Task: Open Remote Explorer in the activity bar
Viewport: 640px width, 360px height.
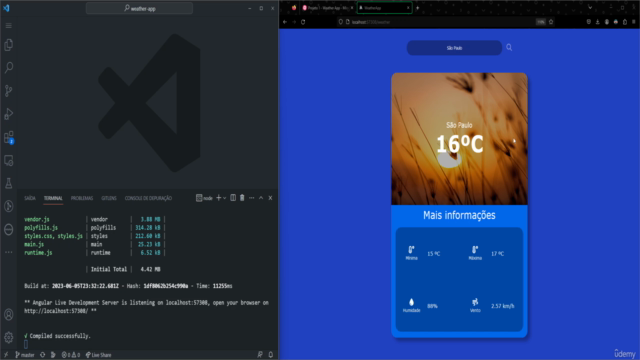Action: coord(9,160)
